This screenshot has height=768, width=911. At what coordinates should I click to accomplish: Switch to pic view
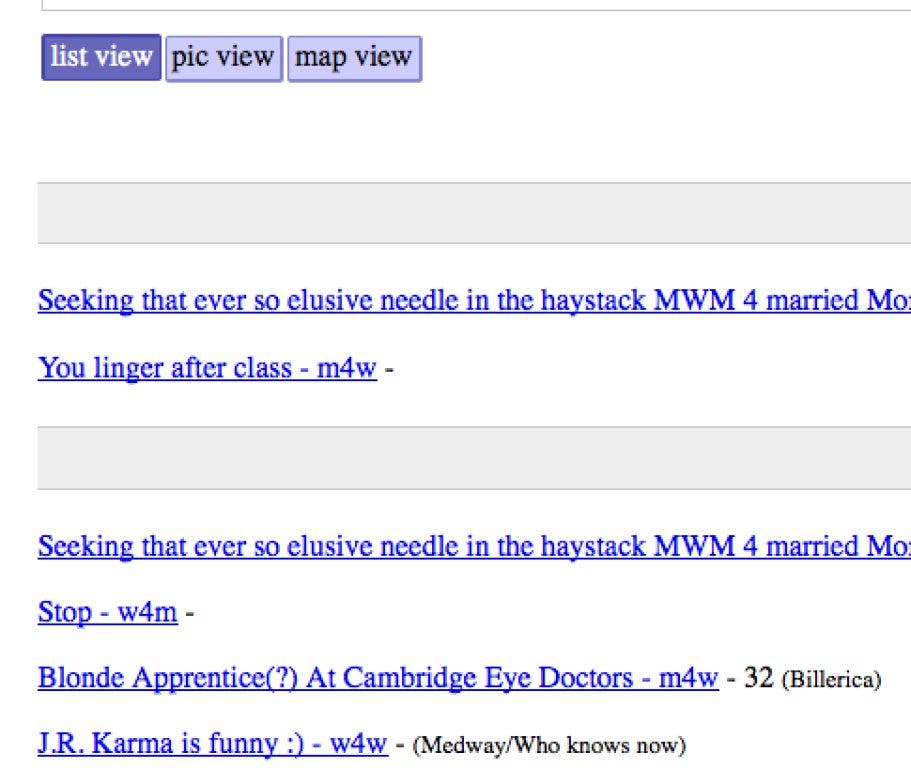223,57
